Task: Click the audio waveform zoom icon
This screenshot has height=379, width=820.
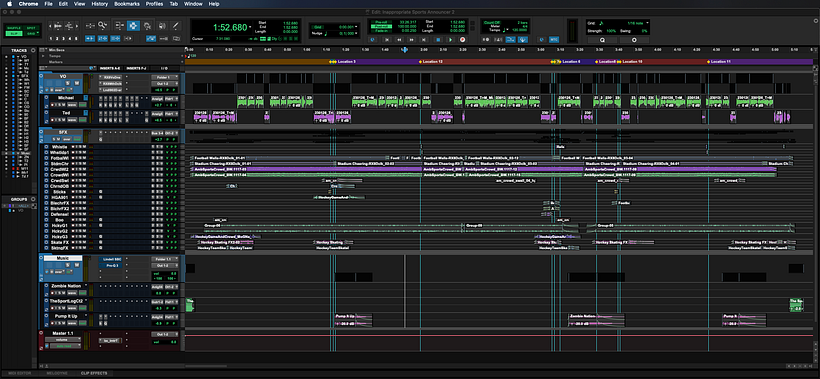Action: coord(58,26)
